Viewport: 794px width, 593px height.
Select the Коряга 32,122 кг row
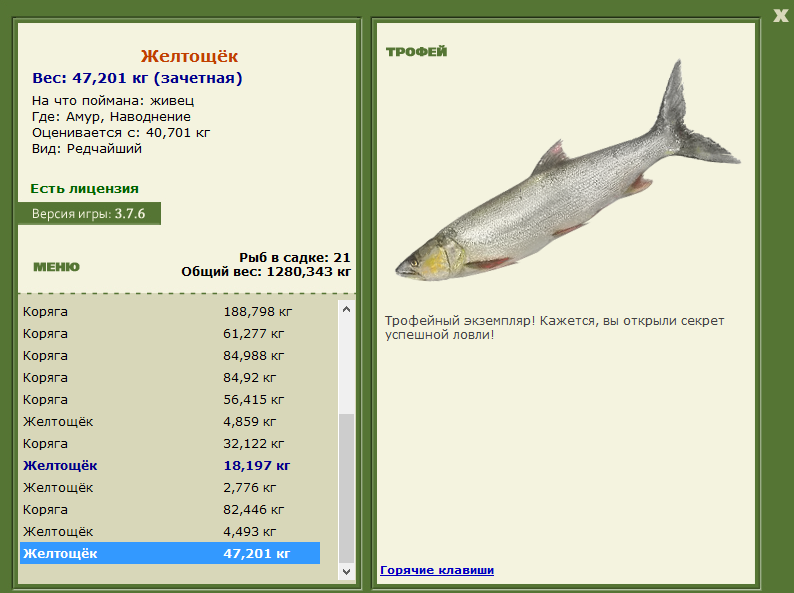(170, 444)
